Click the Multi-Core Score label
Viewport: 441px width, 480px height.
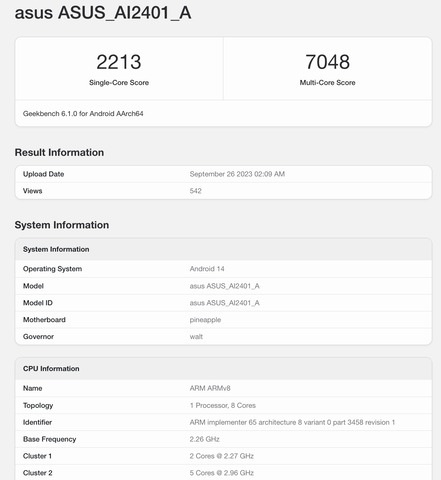click(327, 83)
